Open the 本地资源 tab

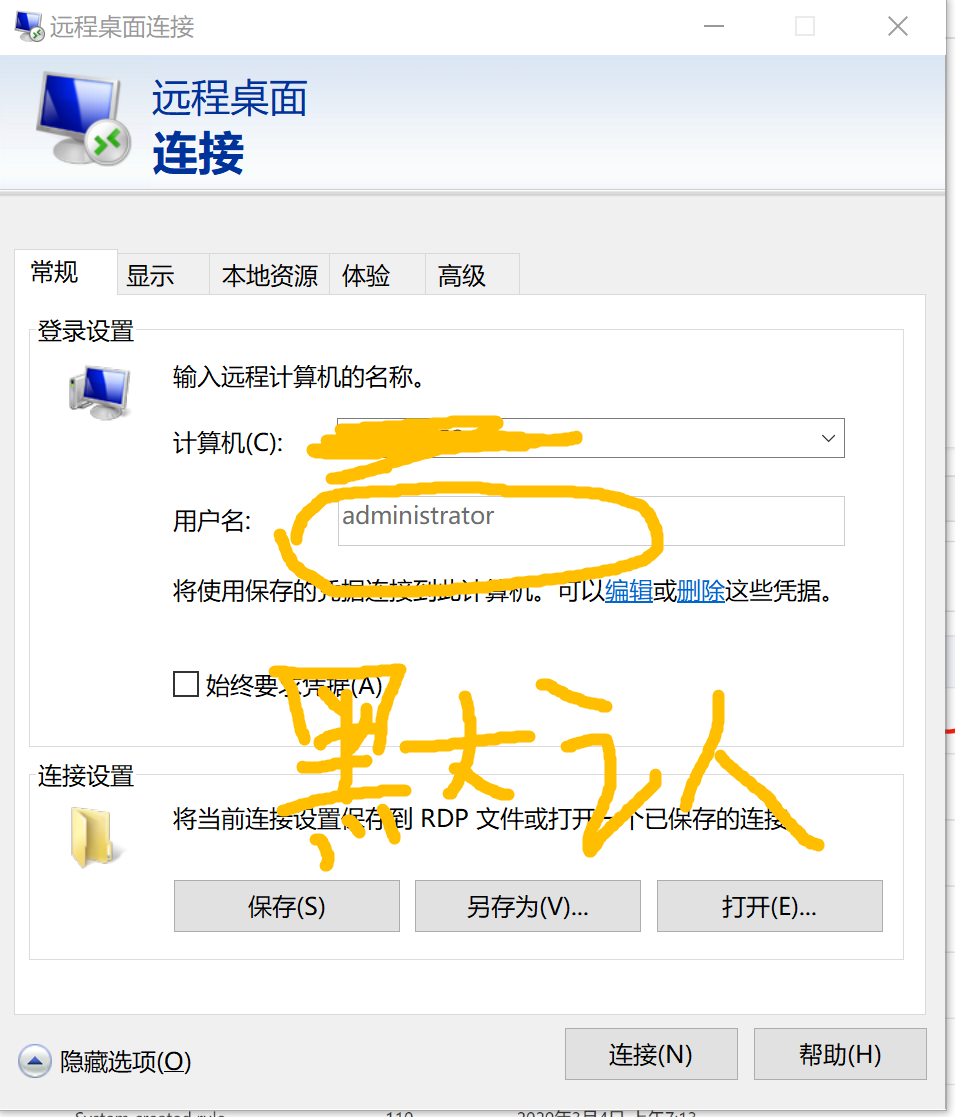pos(269,274)
